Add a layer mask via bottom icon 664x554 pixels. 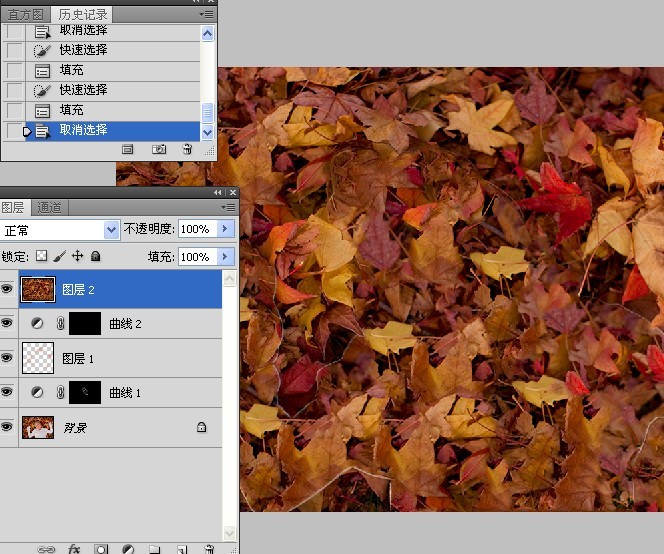tap(101, 549)
